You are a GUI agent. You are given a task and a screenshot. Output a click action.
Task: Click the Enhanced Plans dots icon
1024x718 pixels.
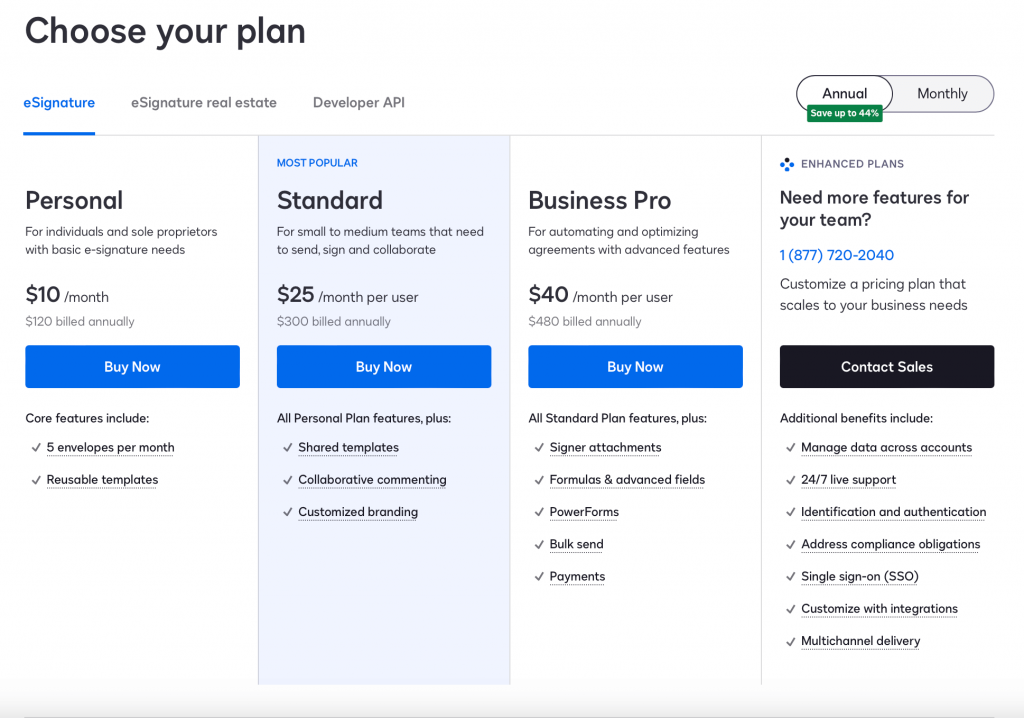point(787,164)
